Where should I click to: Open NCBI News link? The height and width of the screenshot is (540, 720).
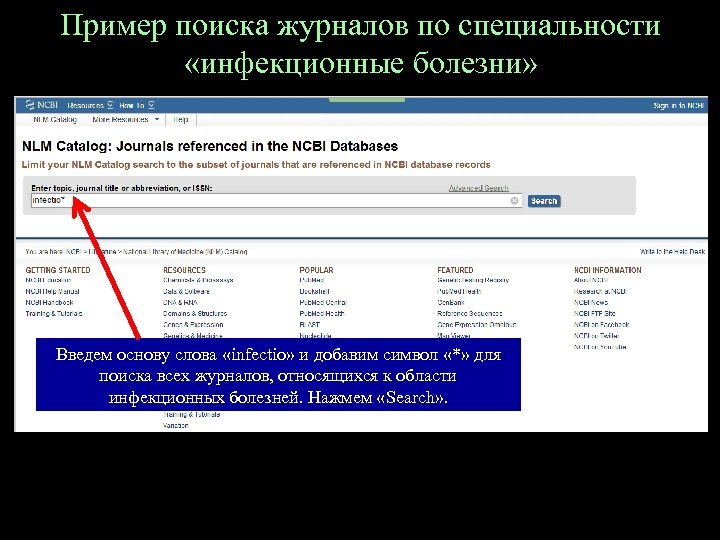(x=591, y=303)
